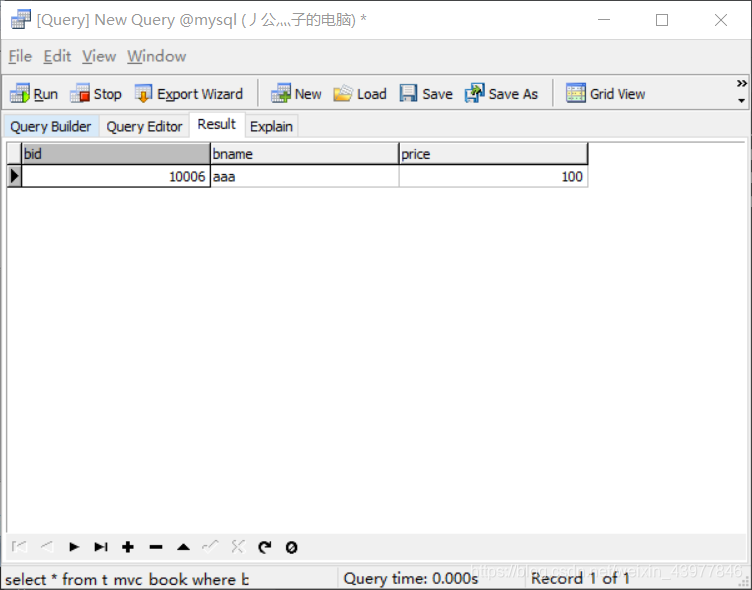Image resolution: width=752 pixels, height=590 pixels.
Task: Maximize the query window
Action: point(662,20)
